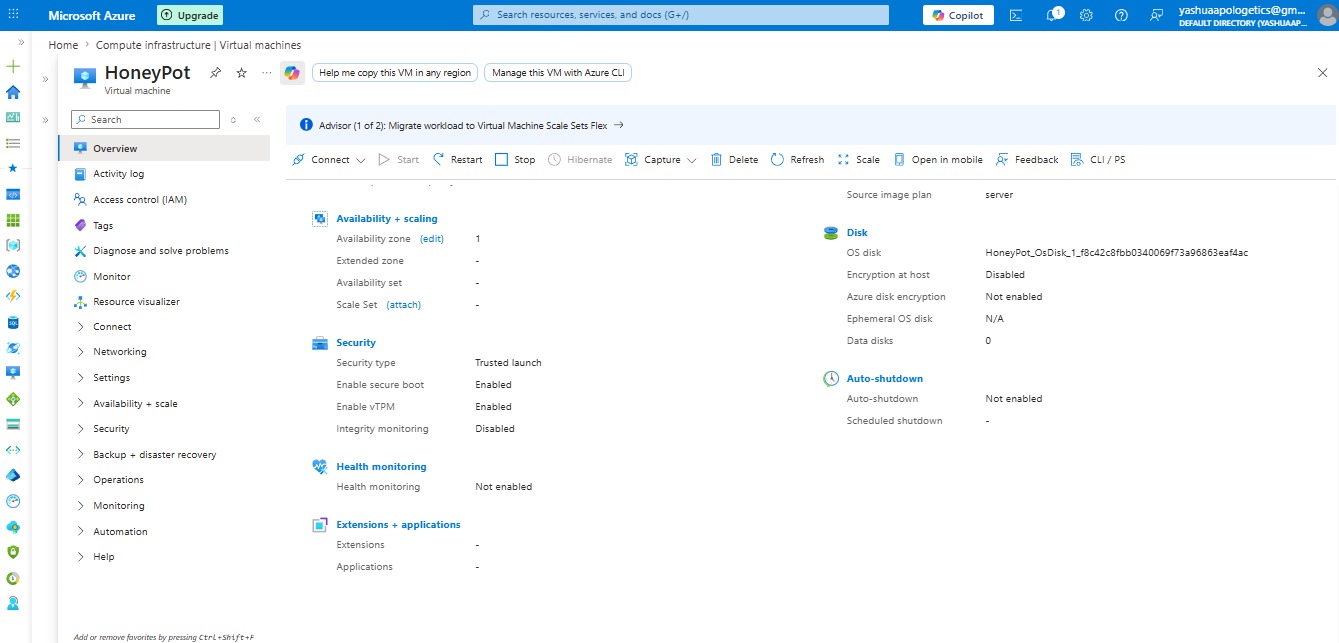This screenshot has height=643, width=1339.
Task: Toggle HoneyPot as a favorite with the star
Action: tap(241, 73)
